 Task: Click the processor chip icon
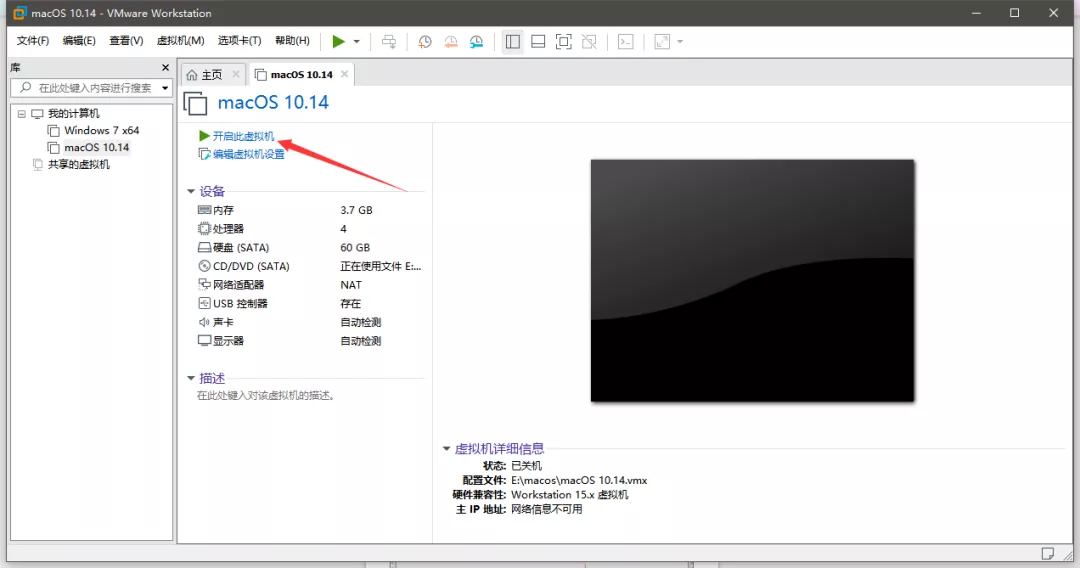click(204, 229)
